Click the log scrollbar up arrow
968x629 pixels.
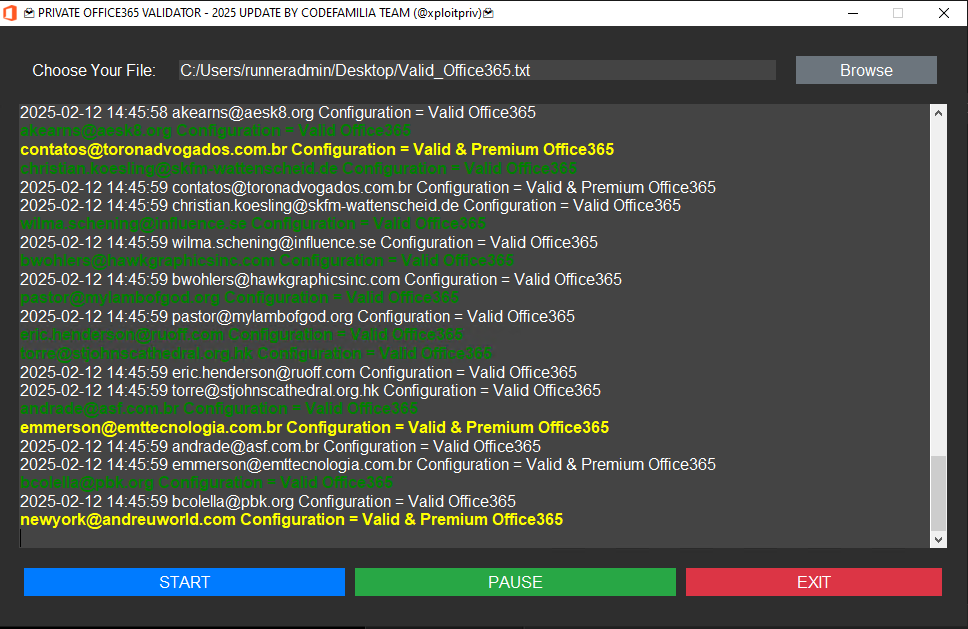(x=938, y=113)
